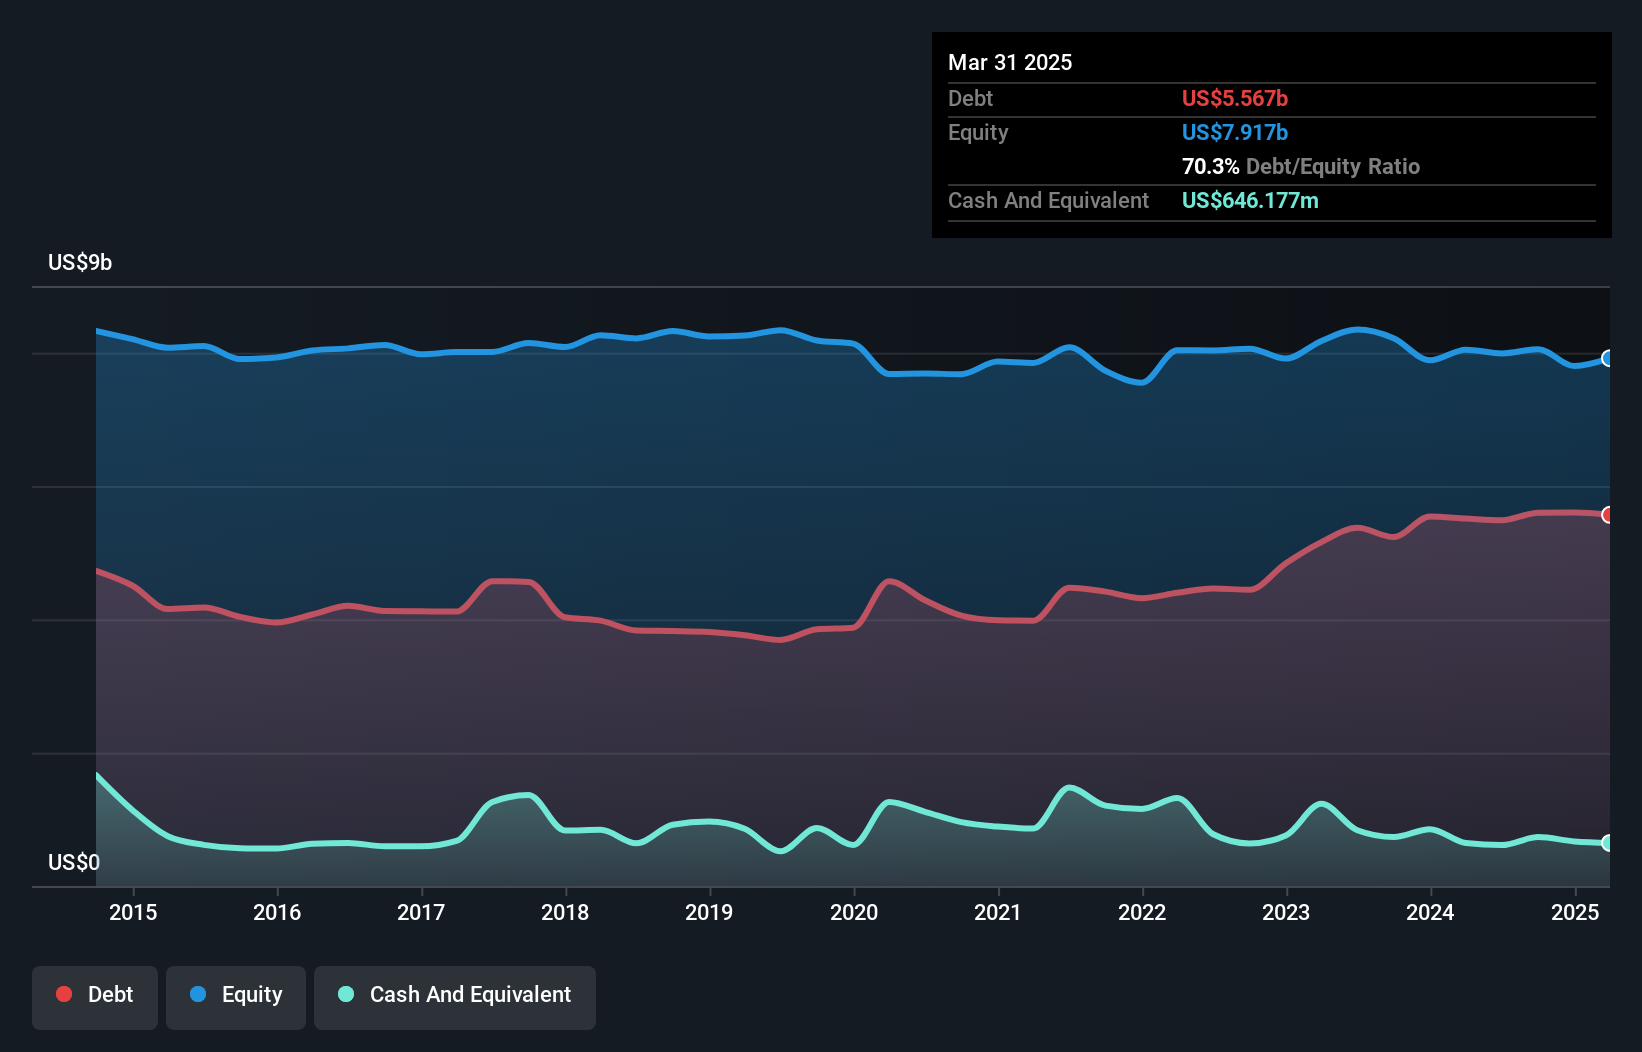The image size is (1642, 1052).
Task: Select the Debt endpoint marker at Mar 2025
Action: point(1608,515)
